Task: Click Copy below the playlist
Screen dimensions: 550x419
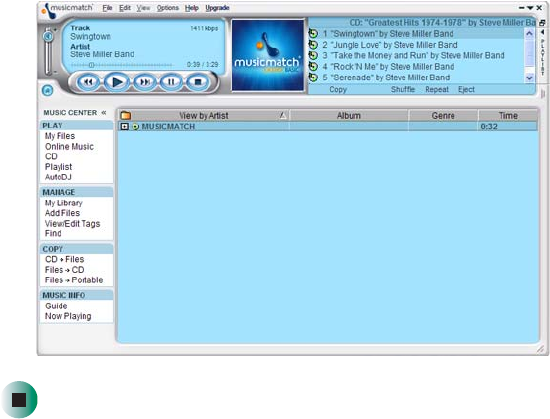Action: tap(338, 89)
